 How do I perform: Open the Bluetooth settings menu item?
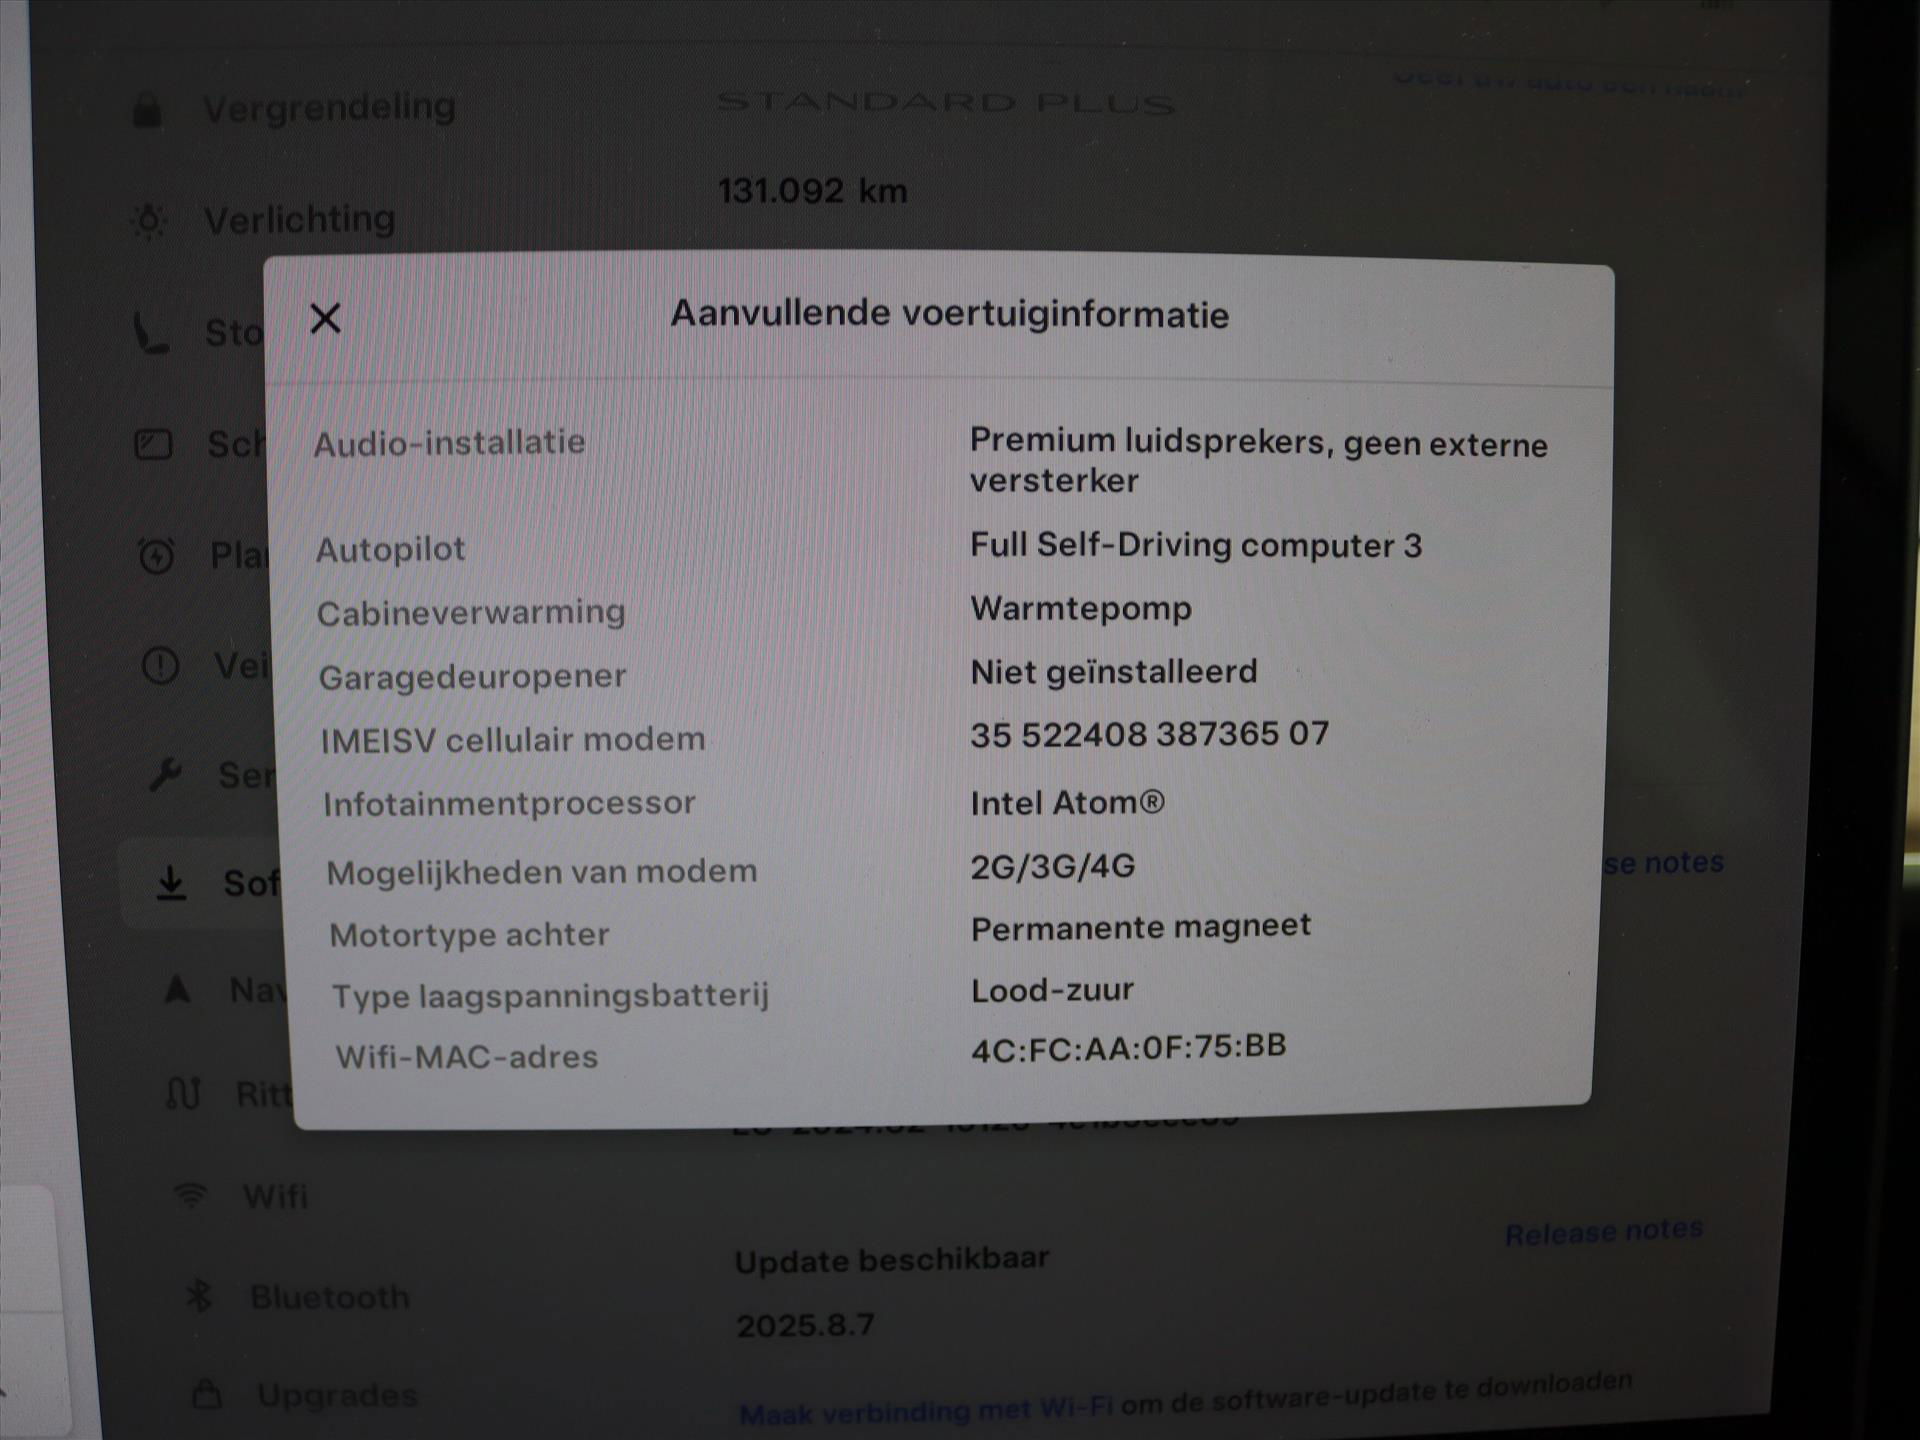[330, 1297]
